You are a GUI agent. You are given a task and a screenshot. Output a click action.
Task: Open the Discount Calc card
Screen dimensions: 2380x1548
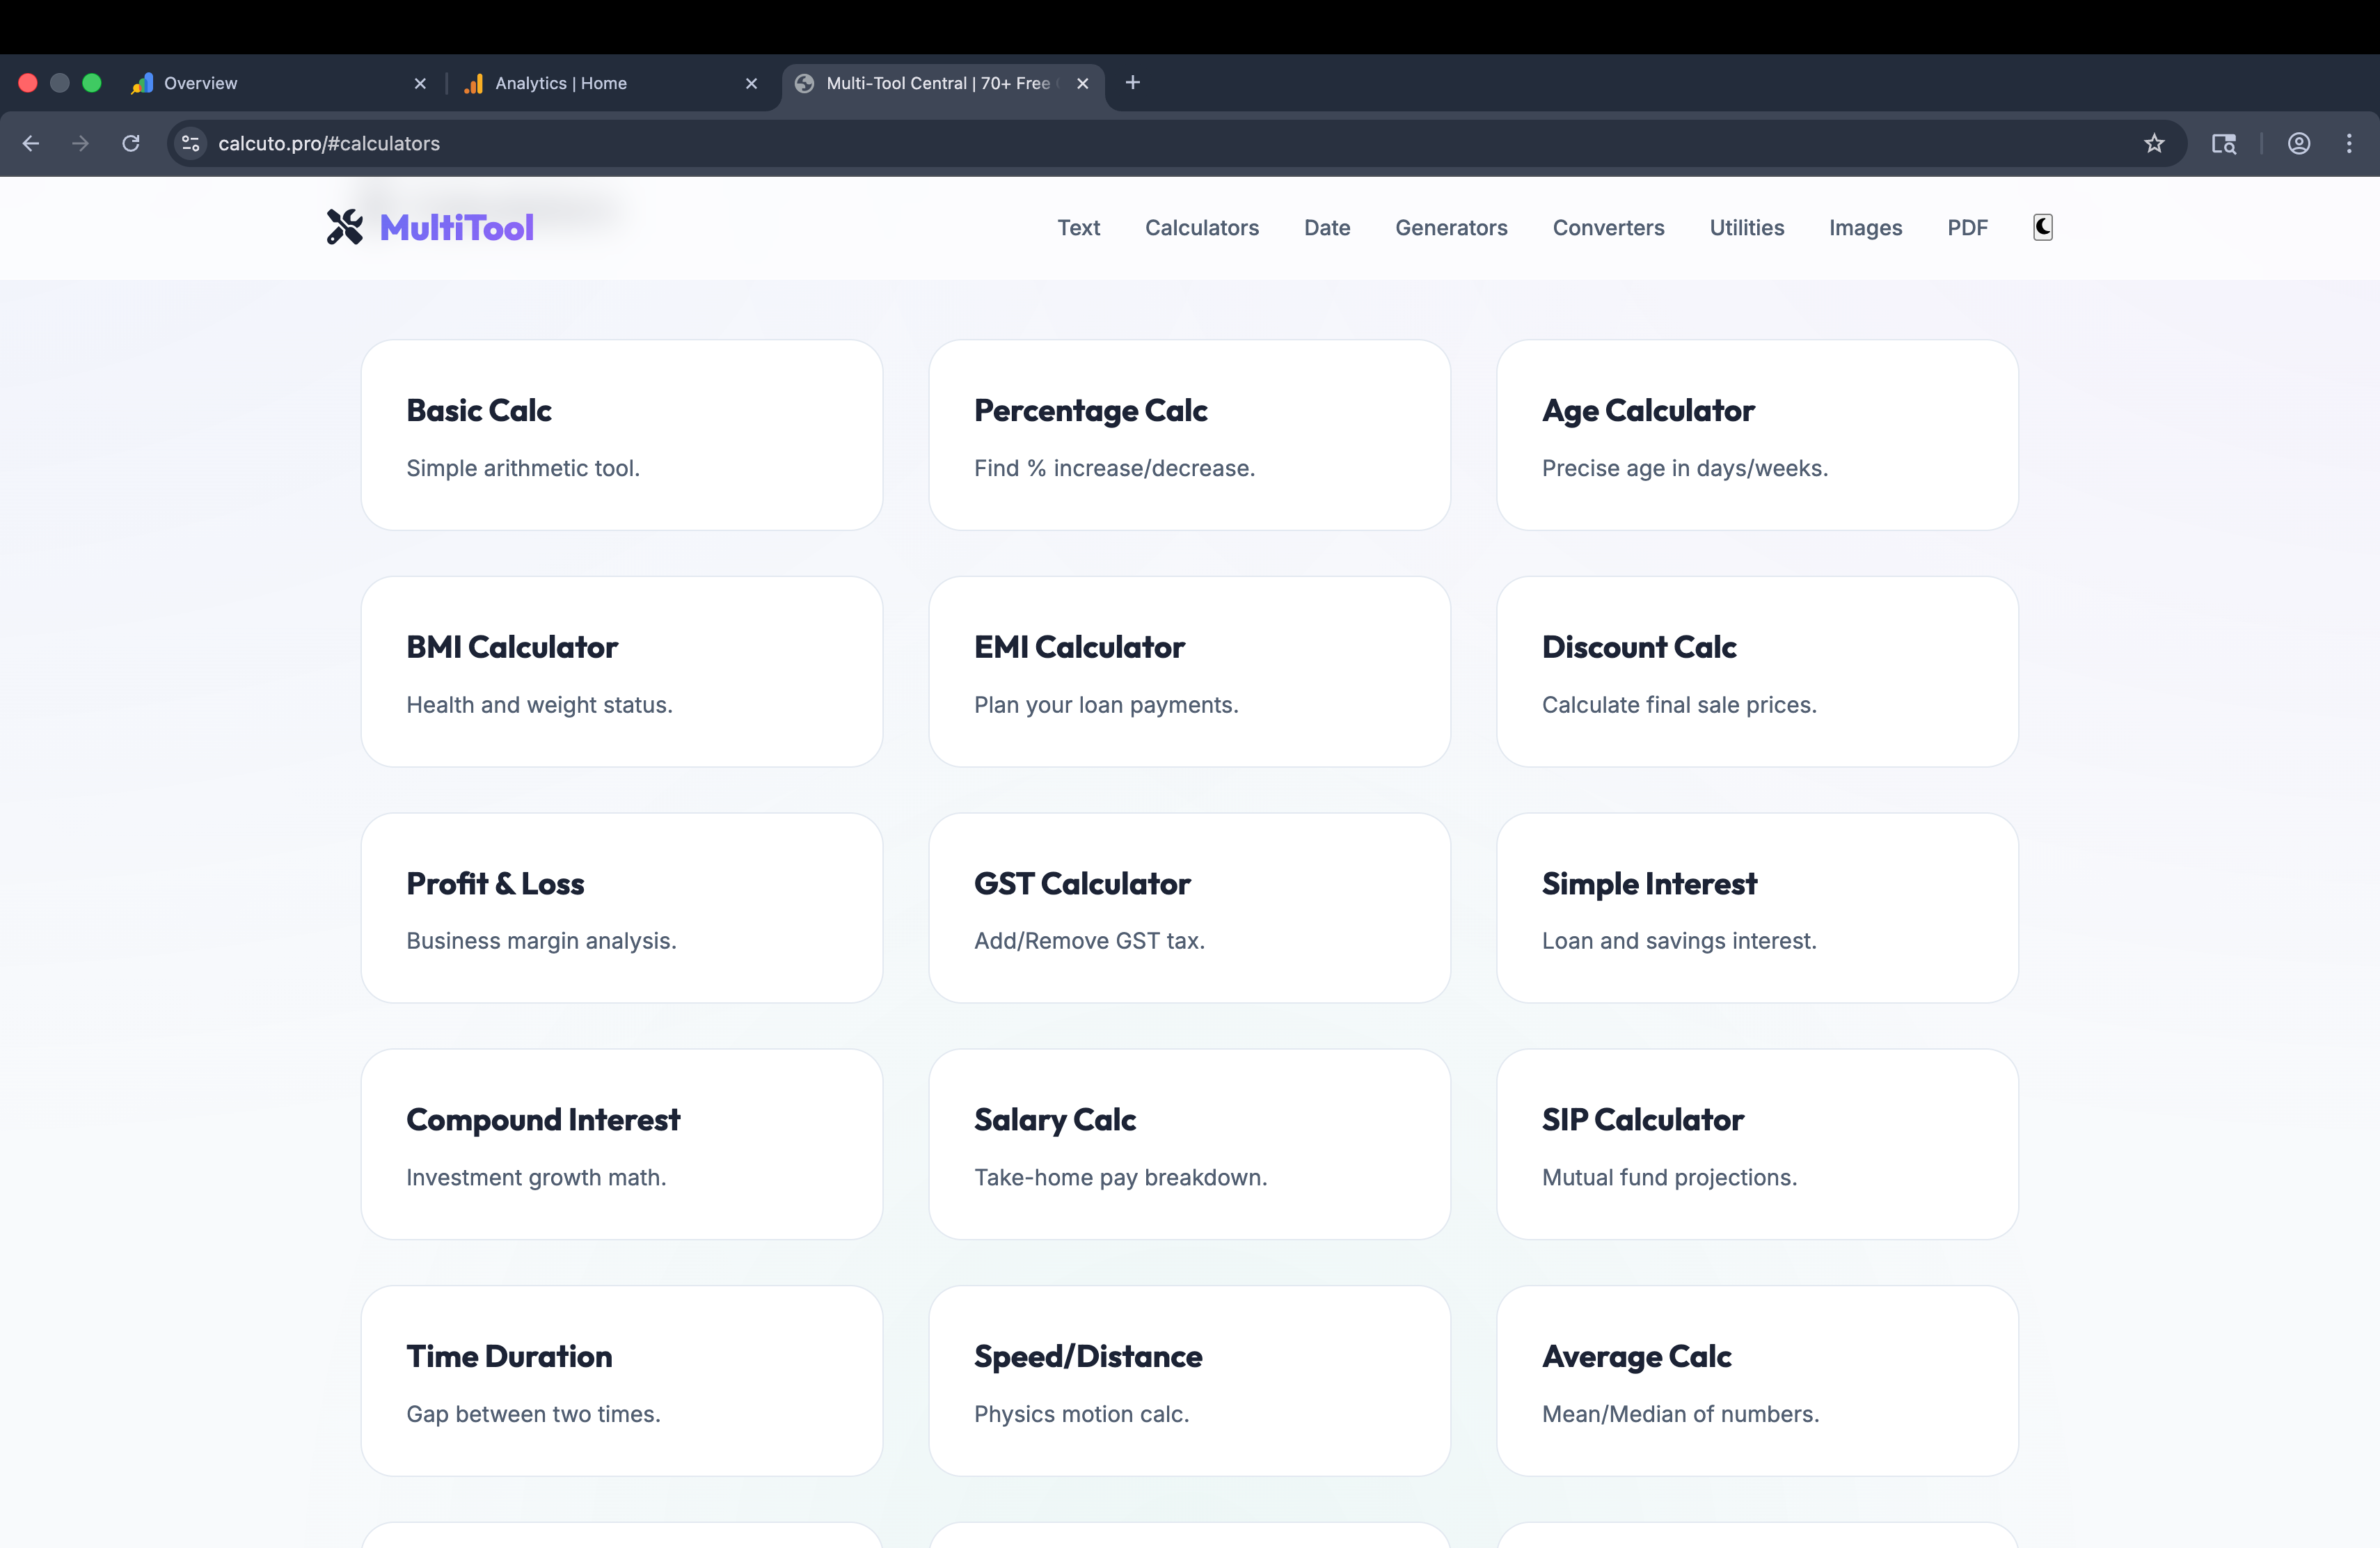1757,672
